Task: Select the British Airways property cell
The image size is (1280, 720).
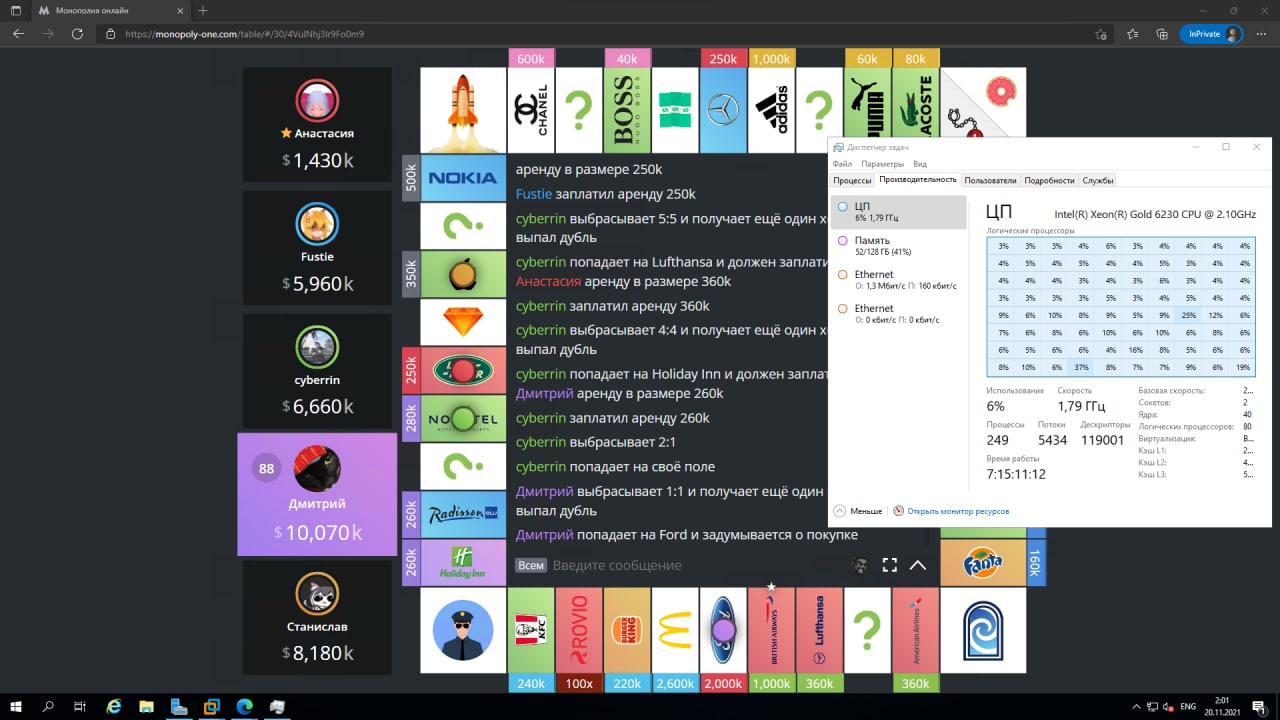Action: point(771,630)
